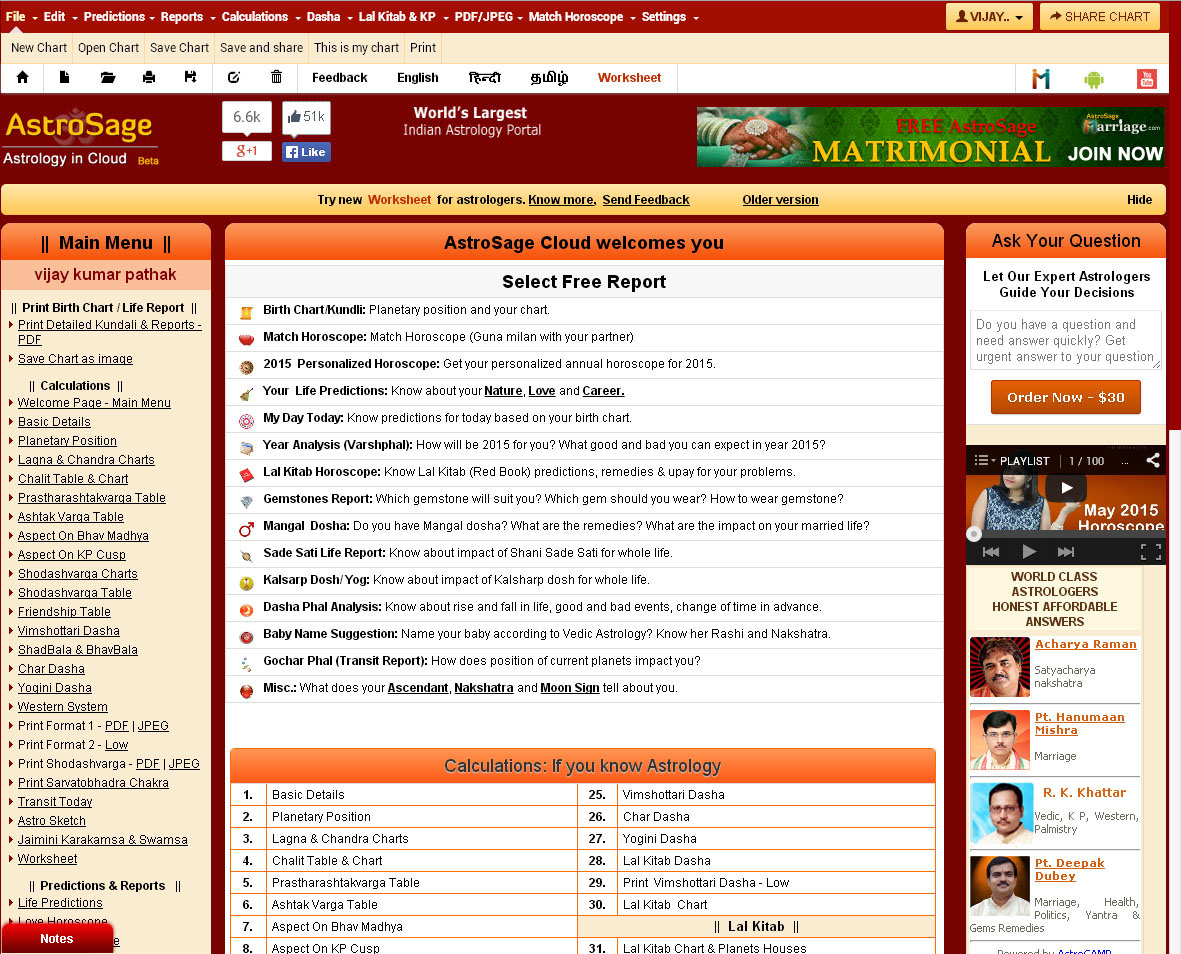Screen dimensions: 1181x954
Task: Click the SHARE CHART button
Action: click(x=1099, y=17)
